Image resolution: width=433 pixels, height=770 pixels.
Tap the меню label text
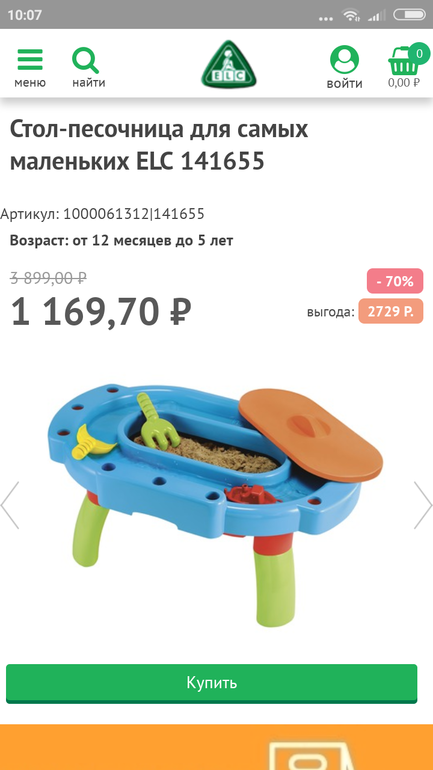tap(30, 82)
